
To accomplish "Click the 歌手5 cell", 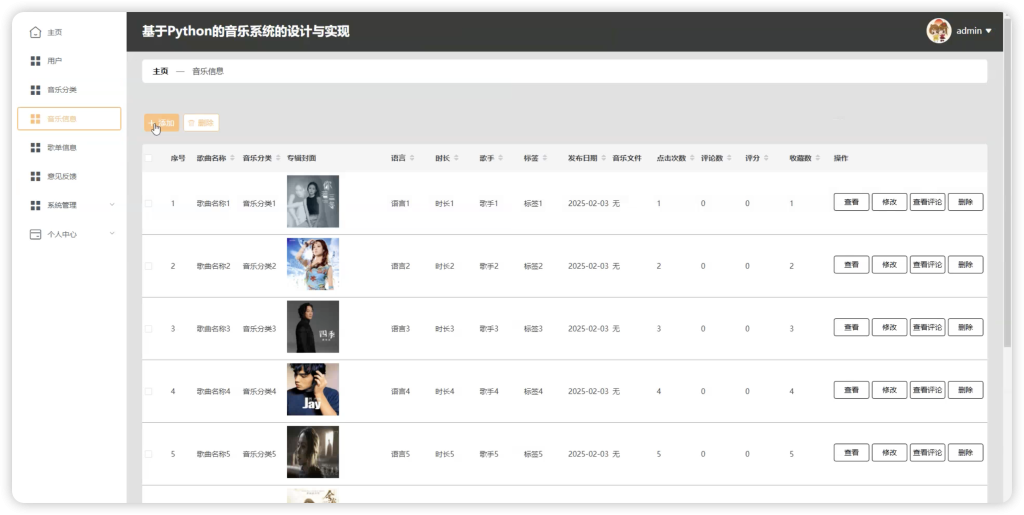I will point(488,454).
